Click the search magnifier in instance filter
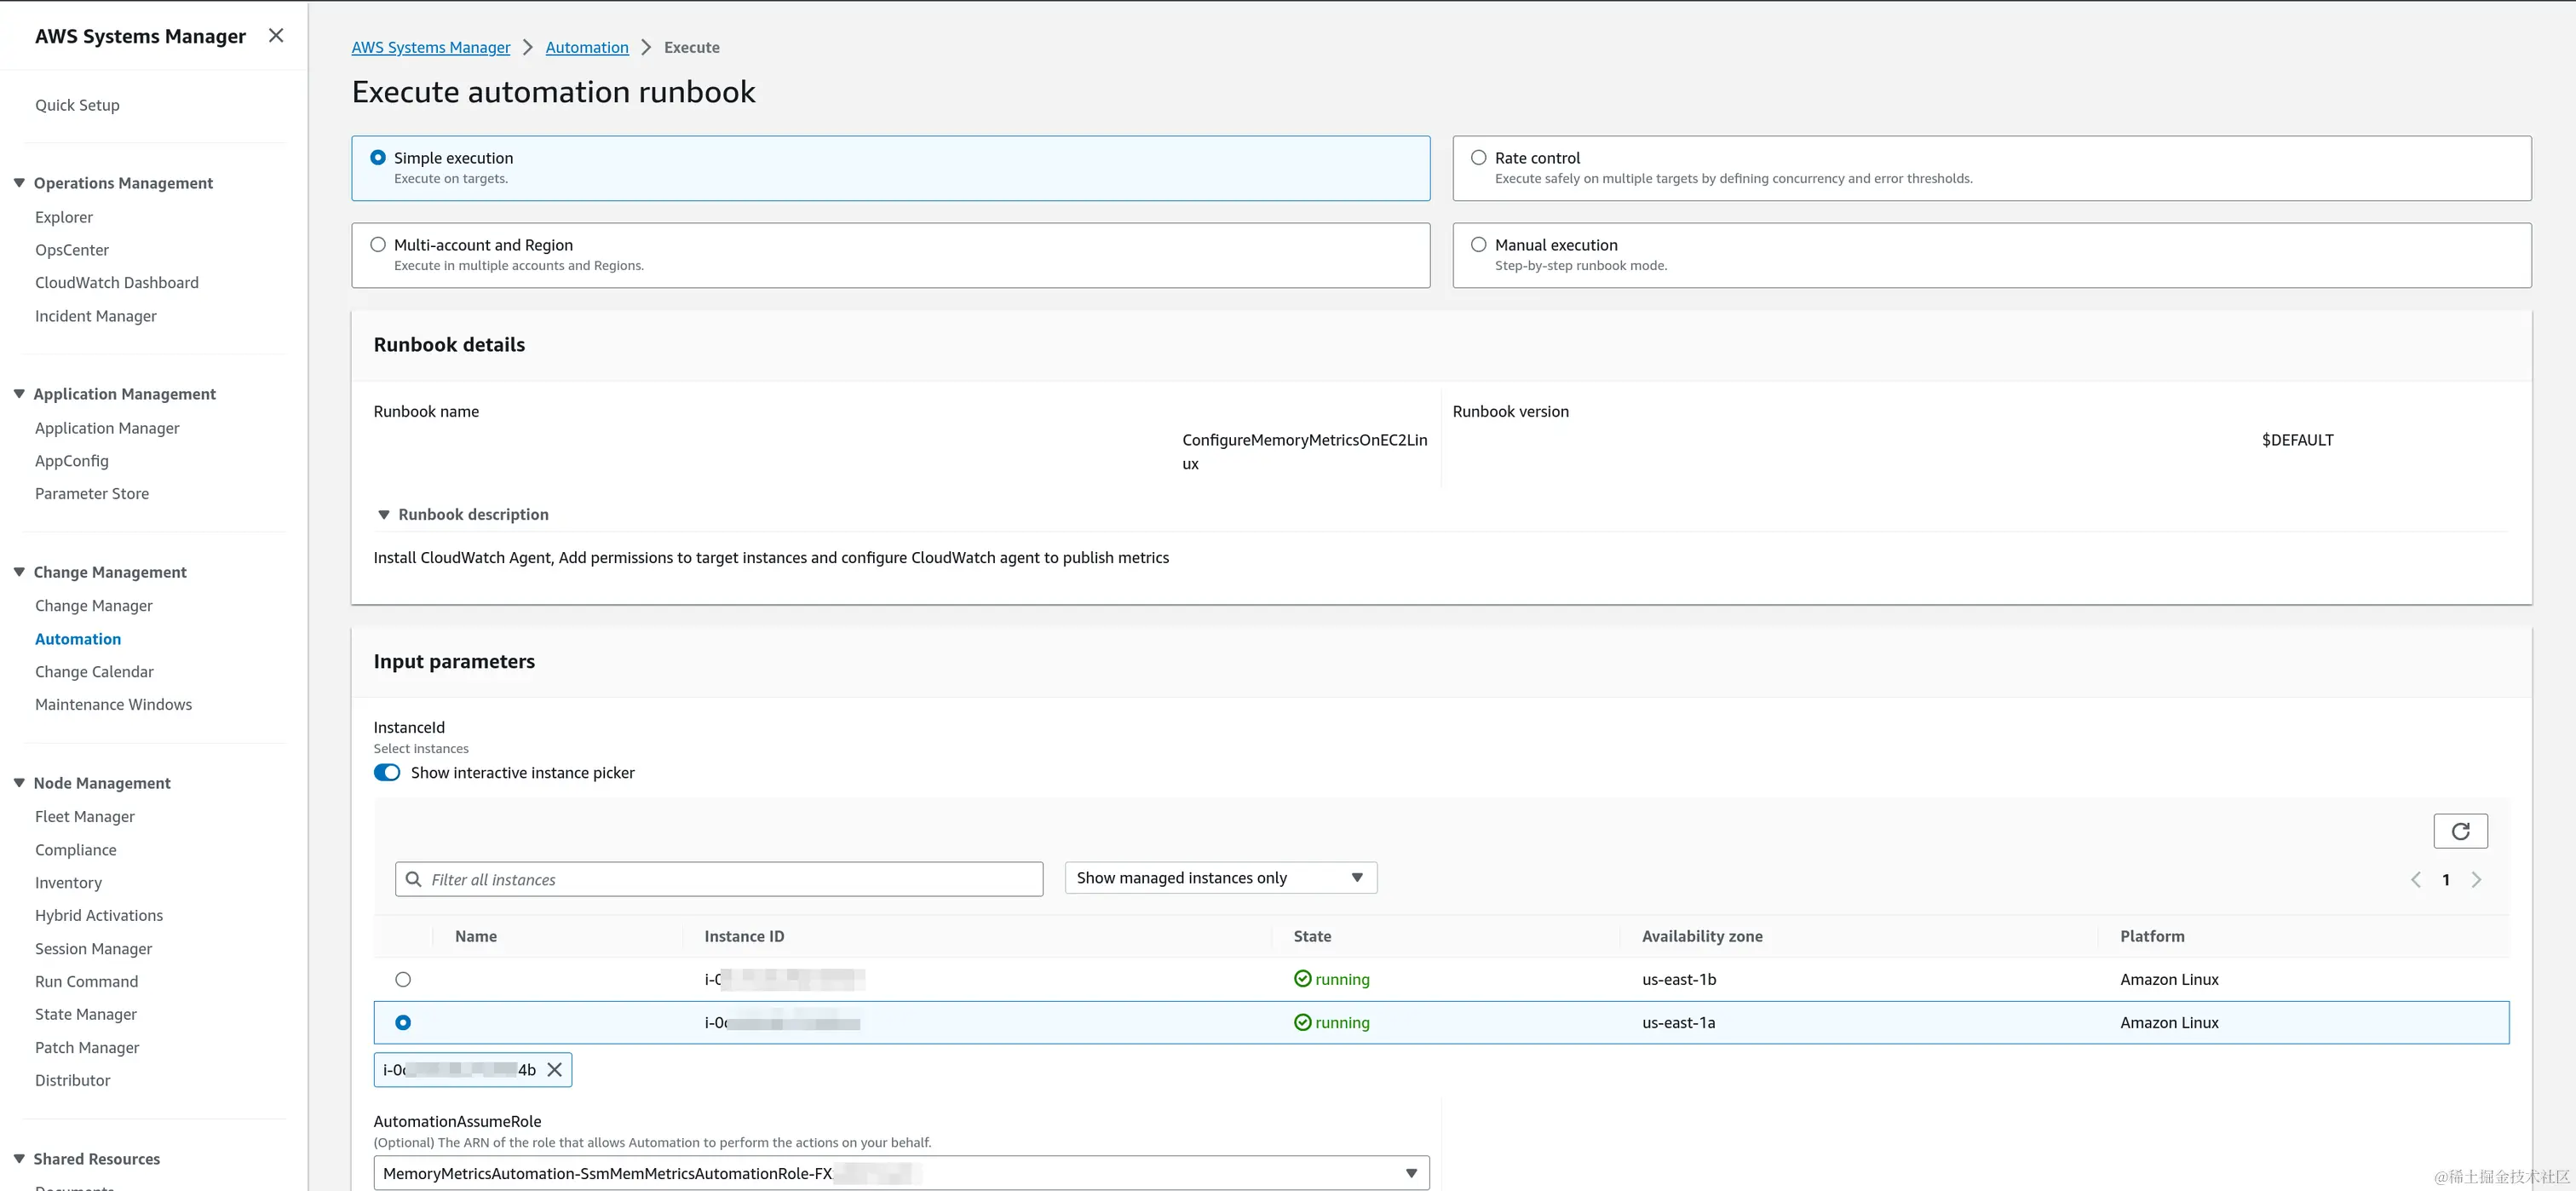Image resolution: width=2576 pixels, height=1191 pixels. 413,879
